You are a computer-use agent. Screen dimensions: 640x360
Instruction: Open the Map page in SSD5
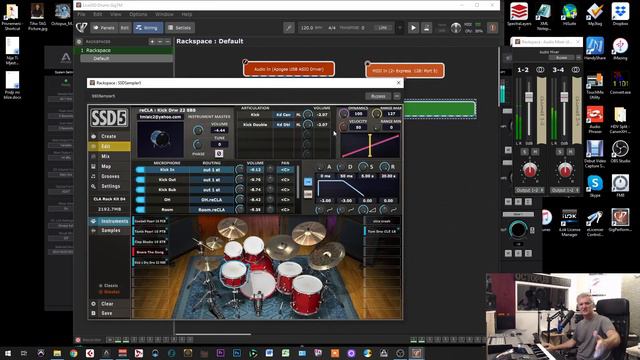[x=109, y=167]
